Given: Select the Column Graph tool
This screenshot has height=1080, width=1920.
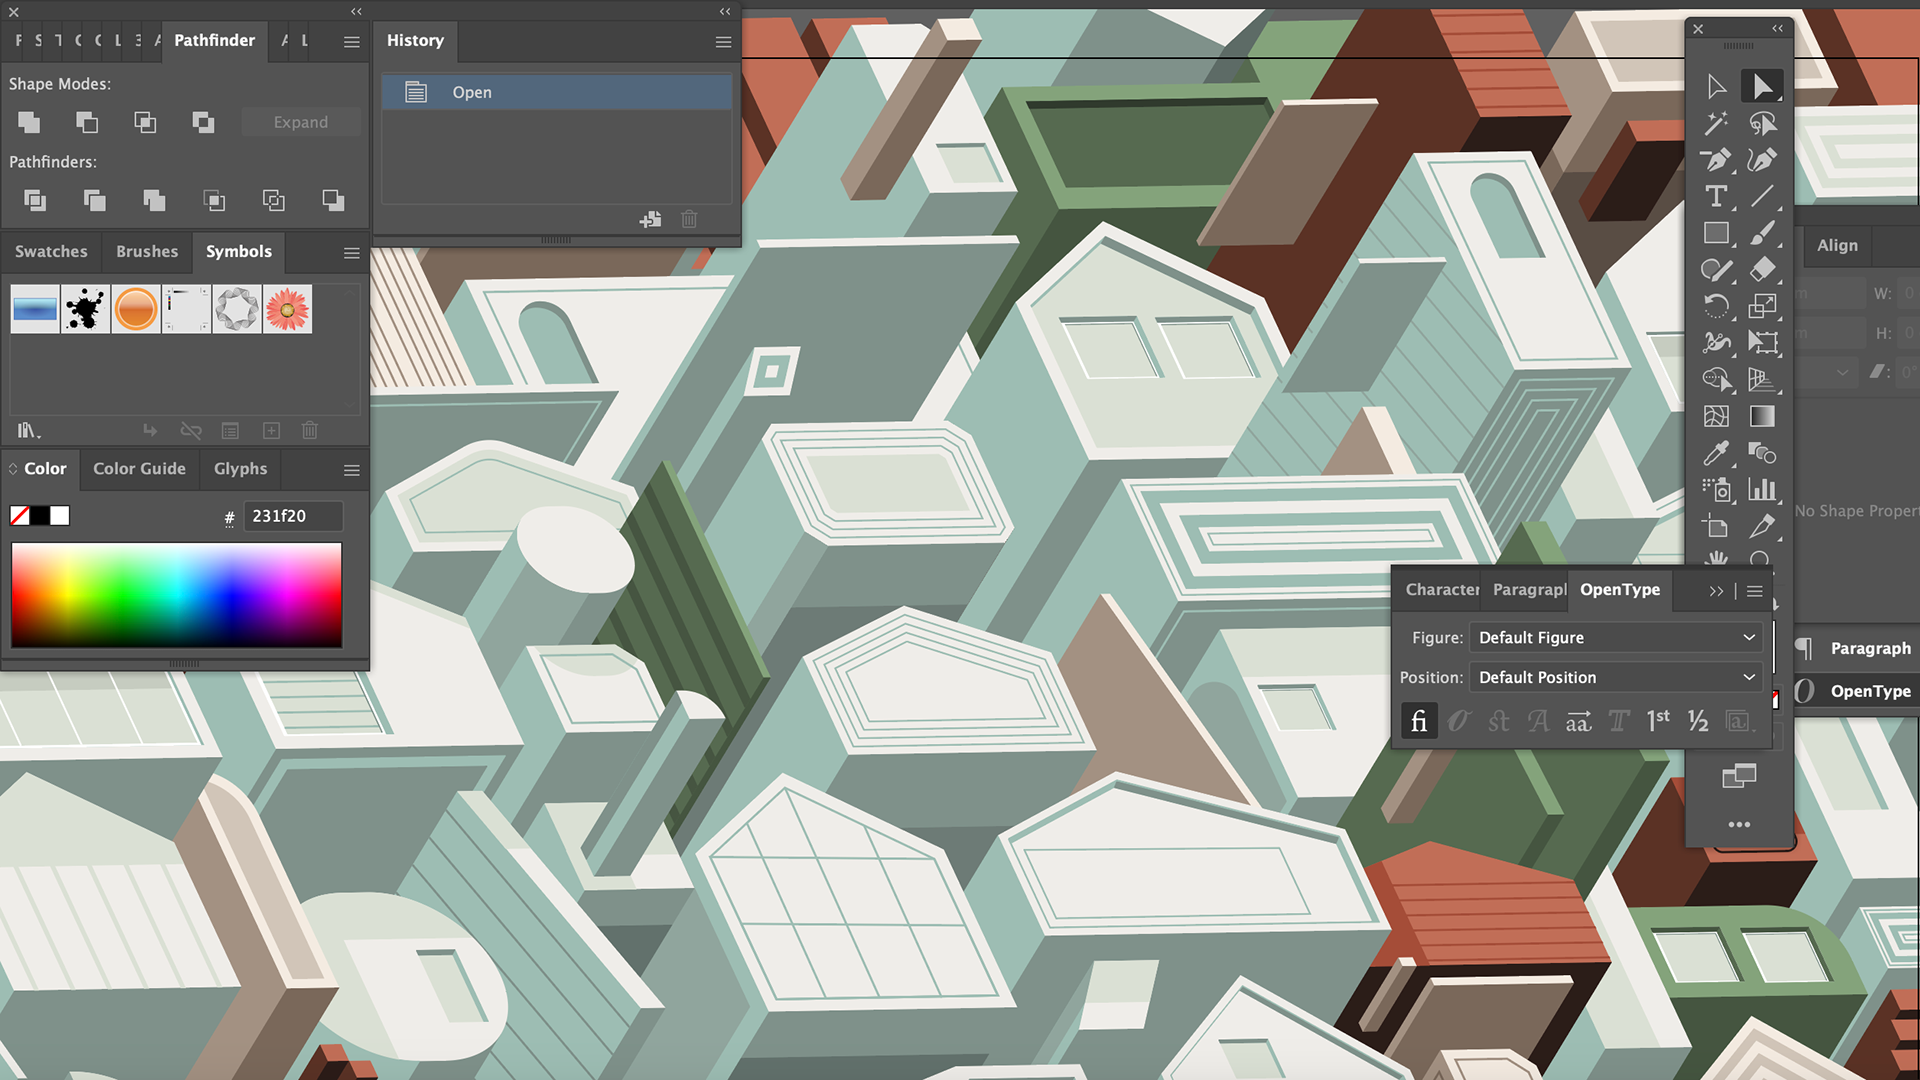Looking at the screenshot, I should coord(1762,489).
